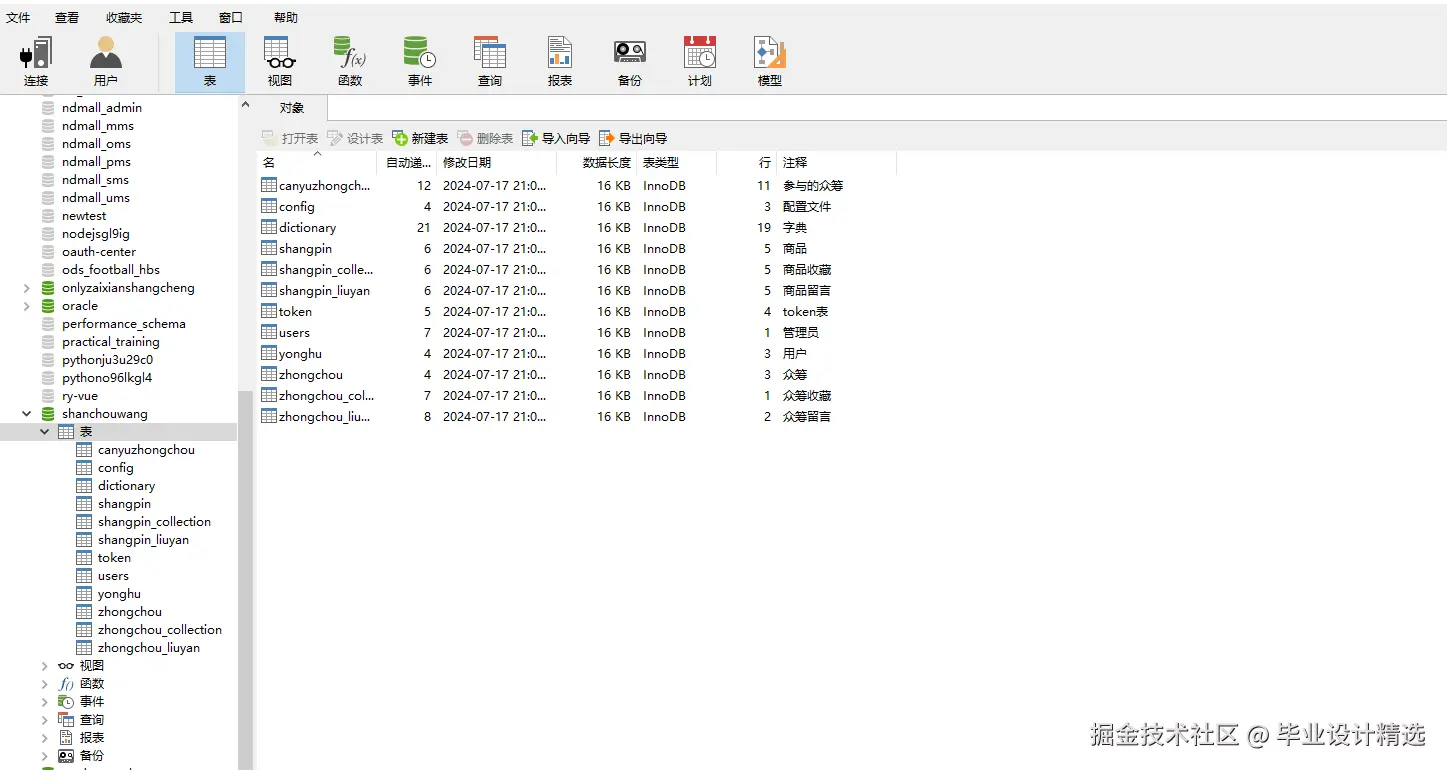Open the 连接 (Connection) toolbar icon

pyautogui.click(x=36, y=62)
